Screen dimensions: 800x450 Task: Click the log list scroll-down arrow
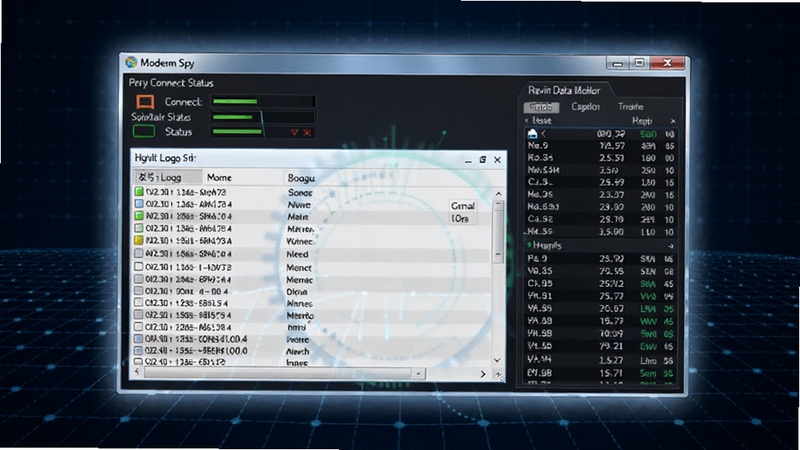(x=497, y=360)
